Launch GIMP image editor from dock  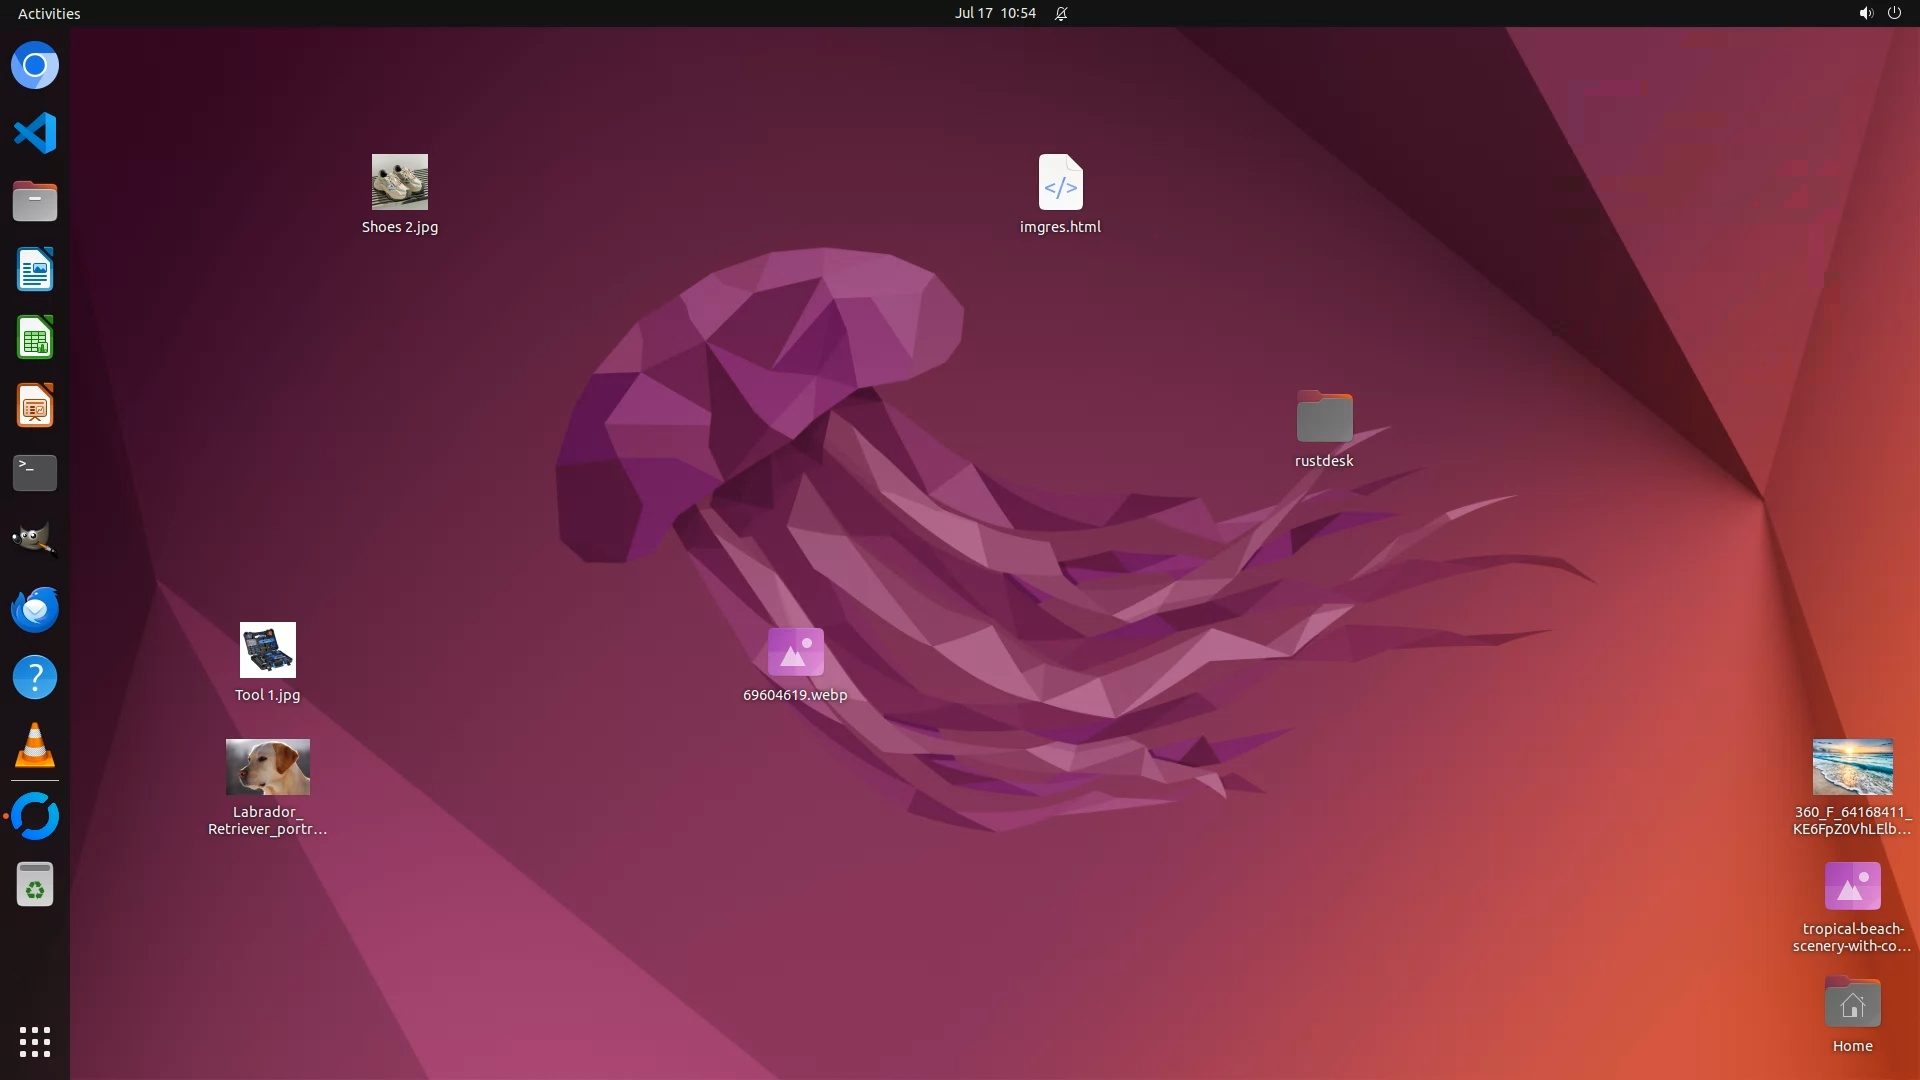[x=35, y=540]
